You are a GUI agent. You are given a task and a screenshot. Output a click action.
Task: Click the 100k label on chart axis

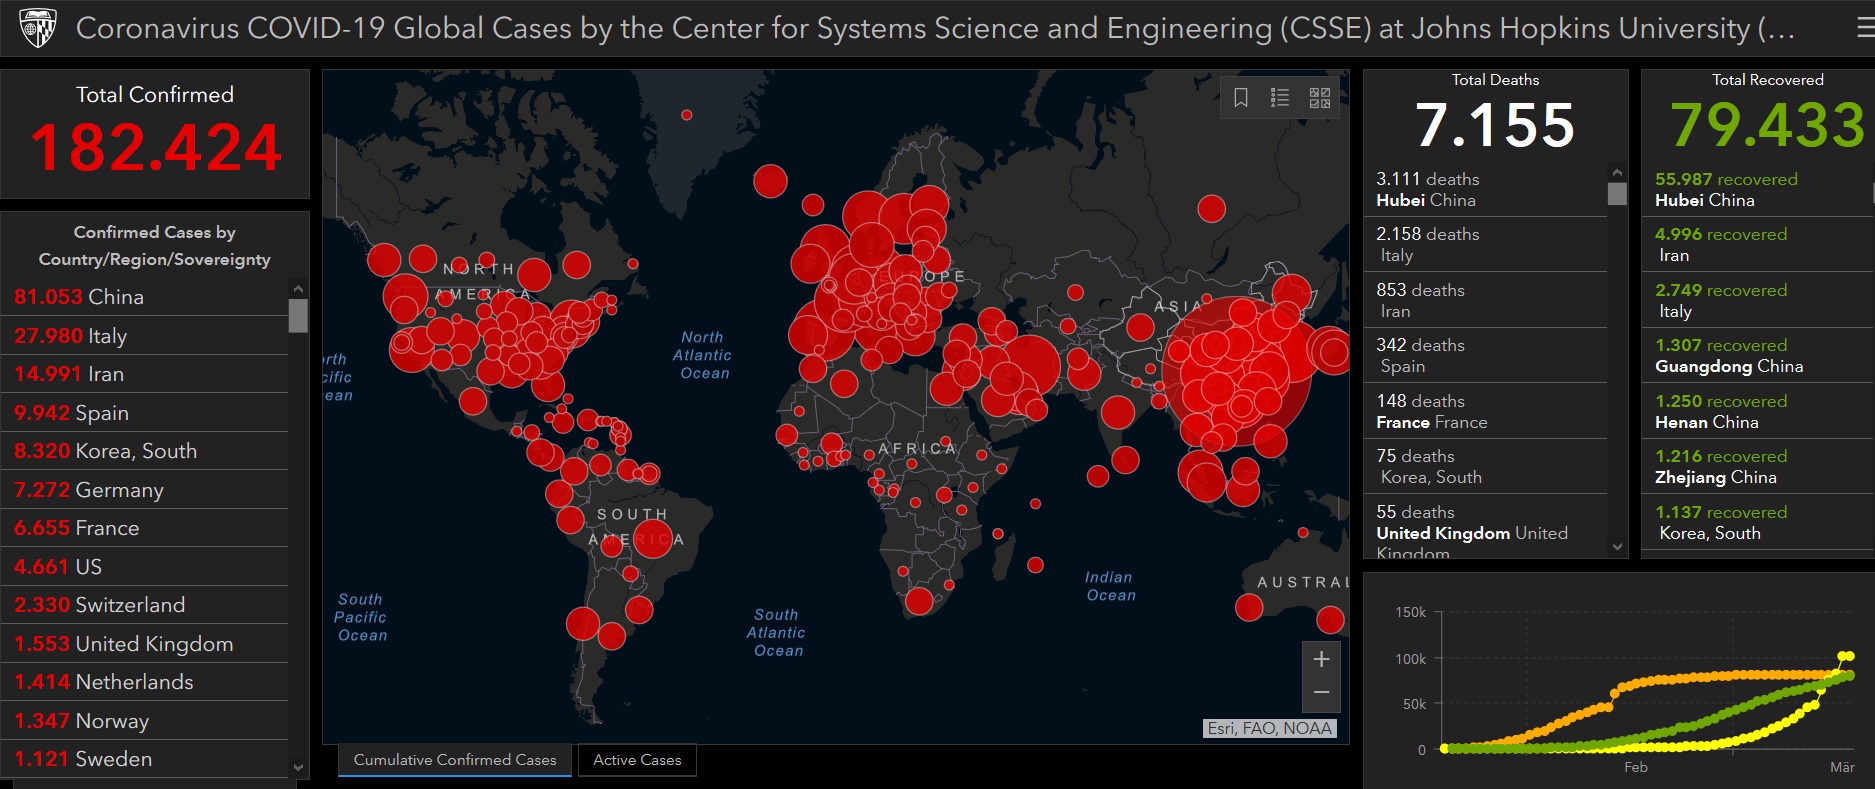(1410, 658)
